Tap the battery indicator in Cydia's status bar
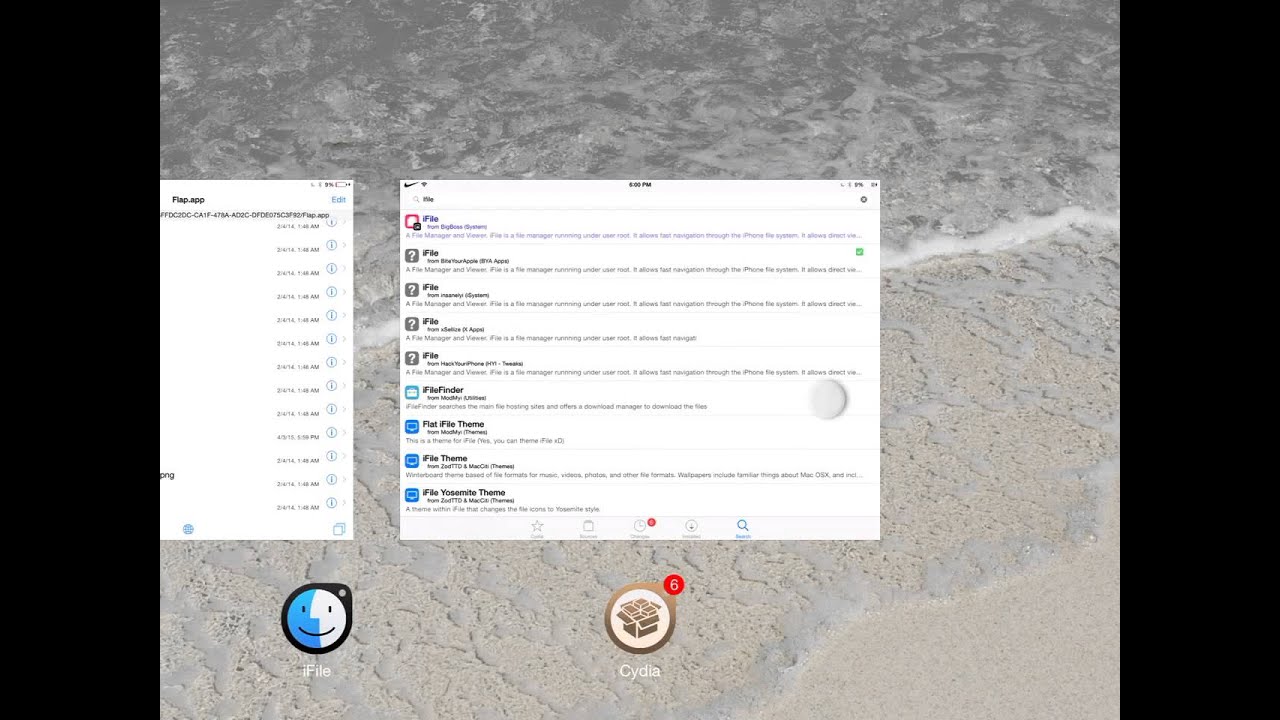 coord(873,185)
